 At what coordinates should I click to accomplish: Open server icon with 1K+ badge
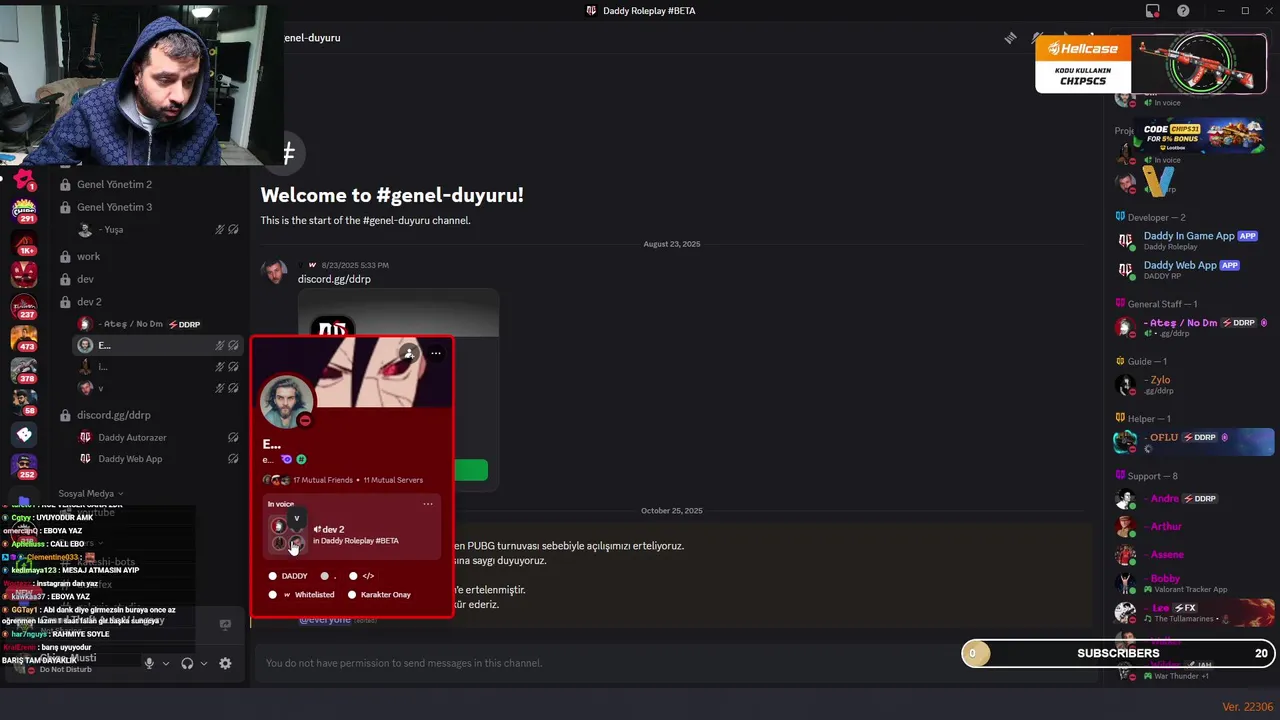tap(24, 242)
